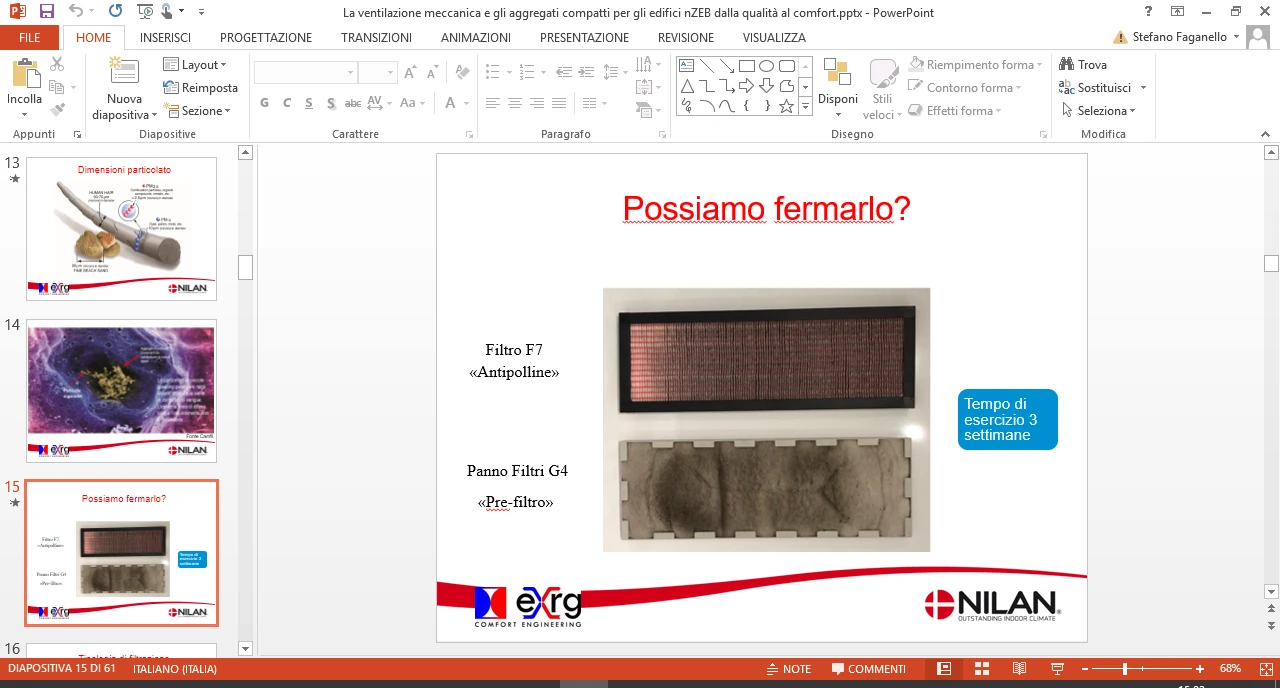Expand the Layout dropdown

click(x=195, y=65)
